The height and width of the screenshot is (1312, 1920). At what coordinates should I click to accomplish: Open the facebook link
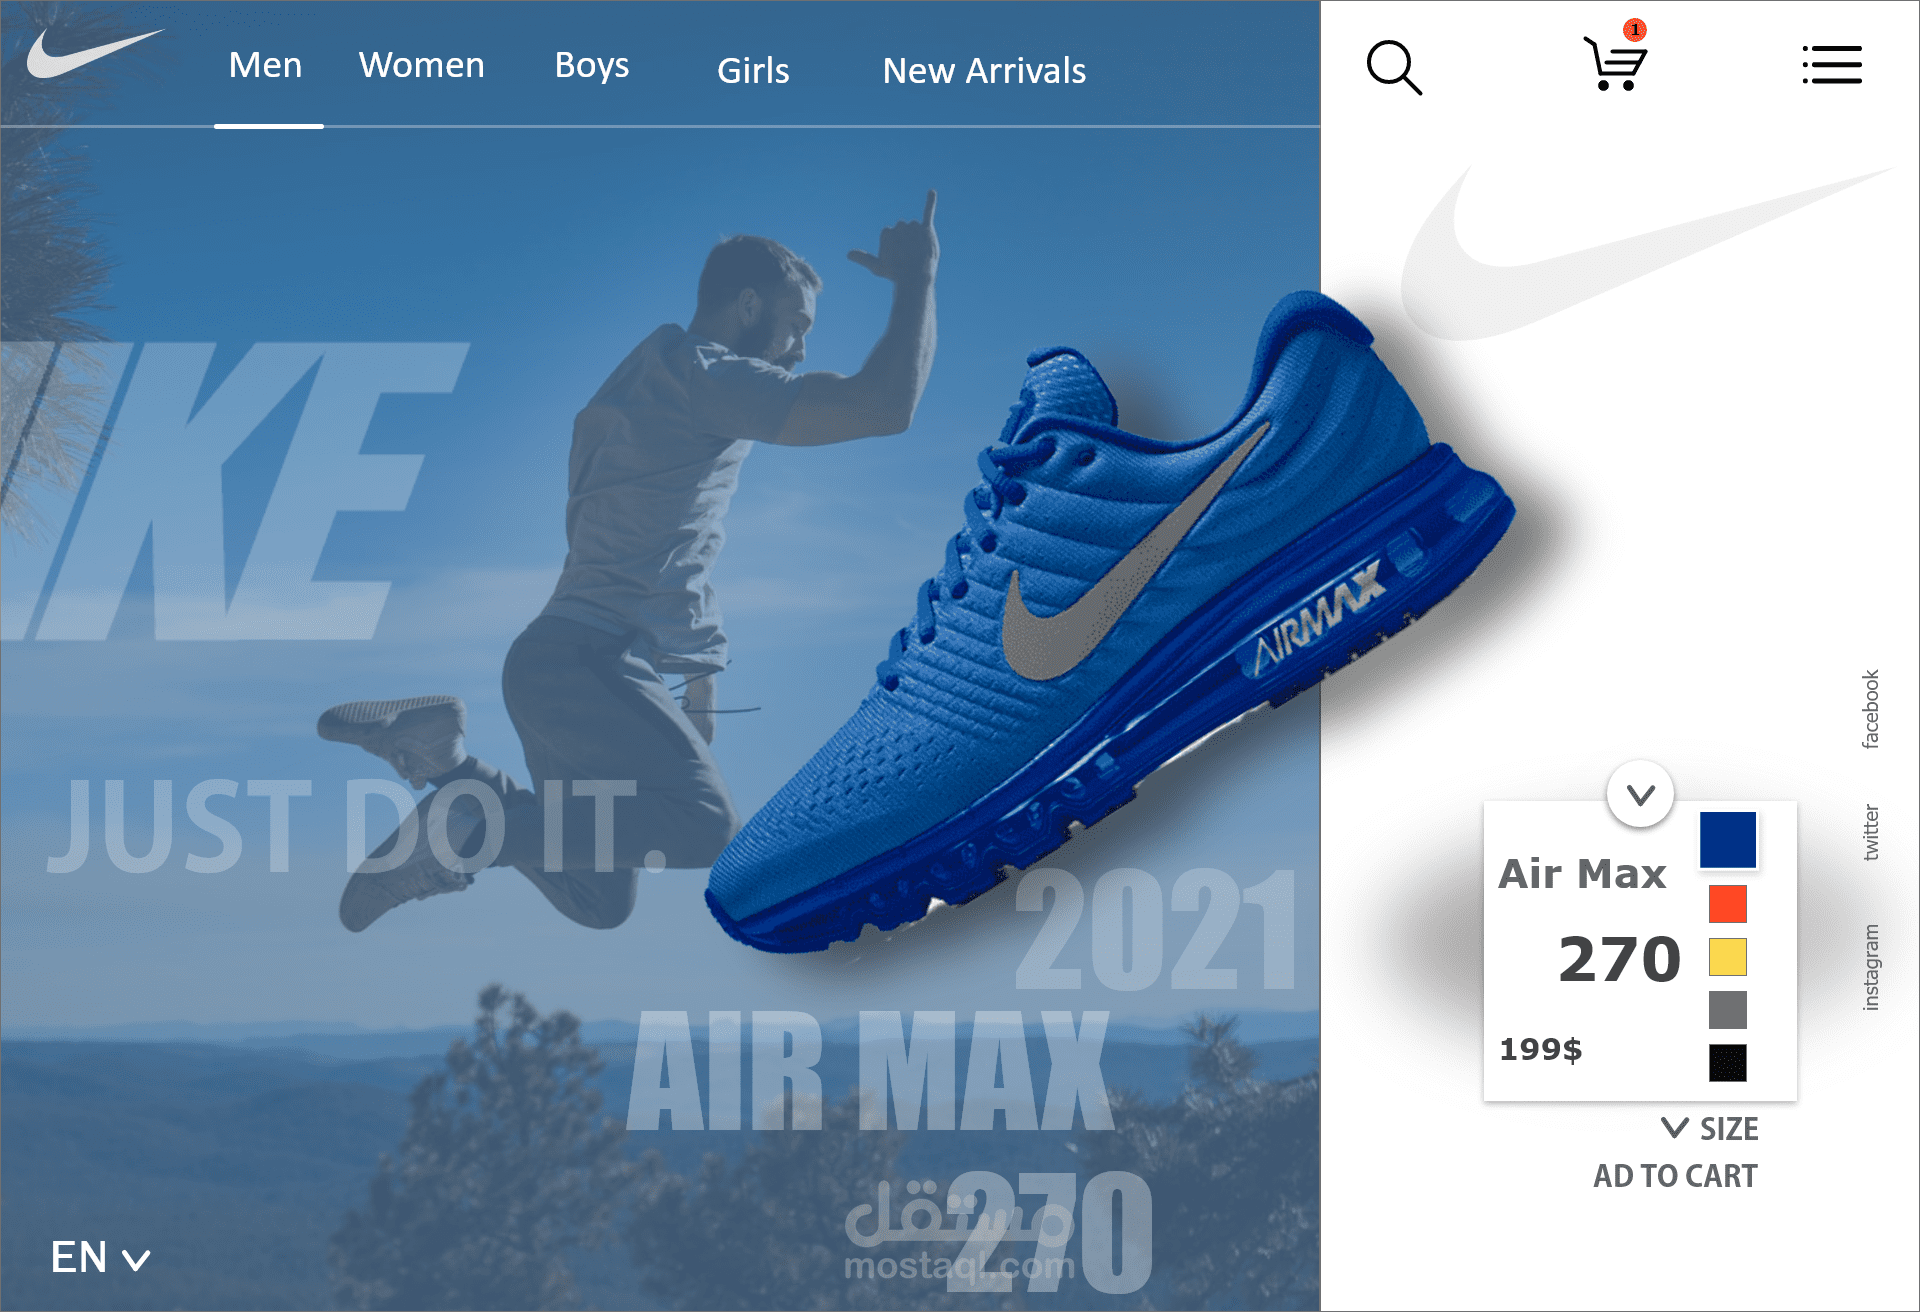tap(1870, 709)
